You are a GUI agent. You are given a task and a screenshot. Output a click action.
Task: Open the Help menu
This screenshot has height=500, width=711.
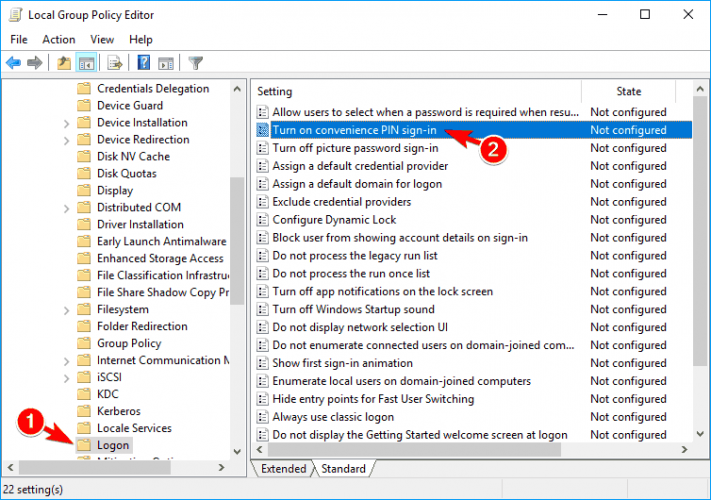point(141,39)
